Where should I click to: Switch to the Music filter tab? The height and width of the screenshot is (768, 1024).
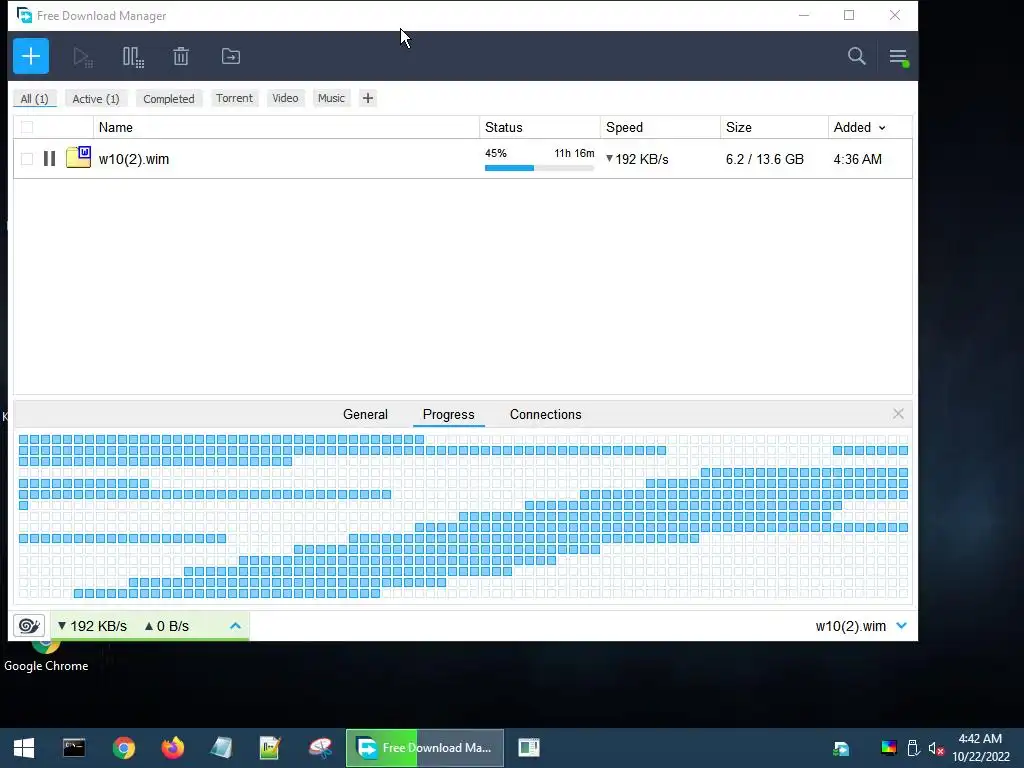tap(331, 98)
